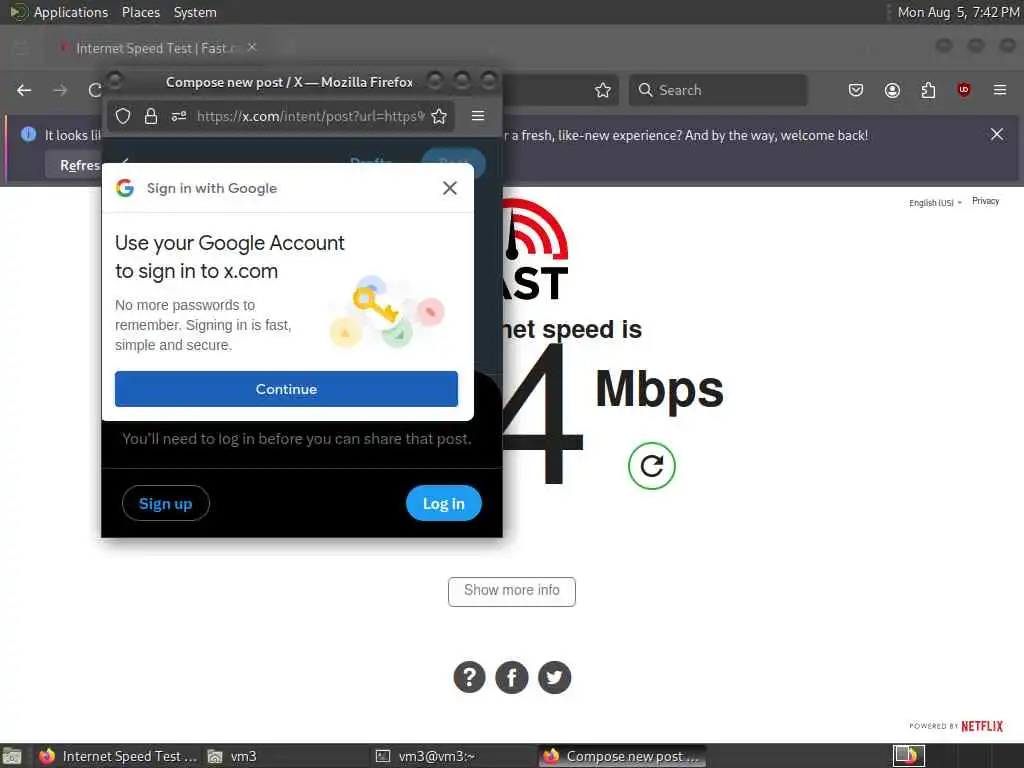Click forward arrow in main Firefox window

pyautogui.click(x=60, y=90)
